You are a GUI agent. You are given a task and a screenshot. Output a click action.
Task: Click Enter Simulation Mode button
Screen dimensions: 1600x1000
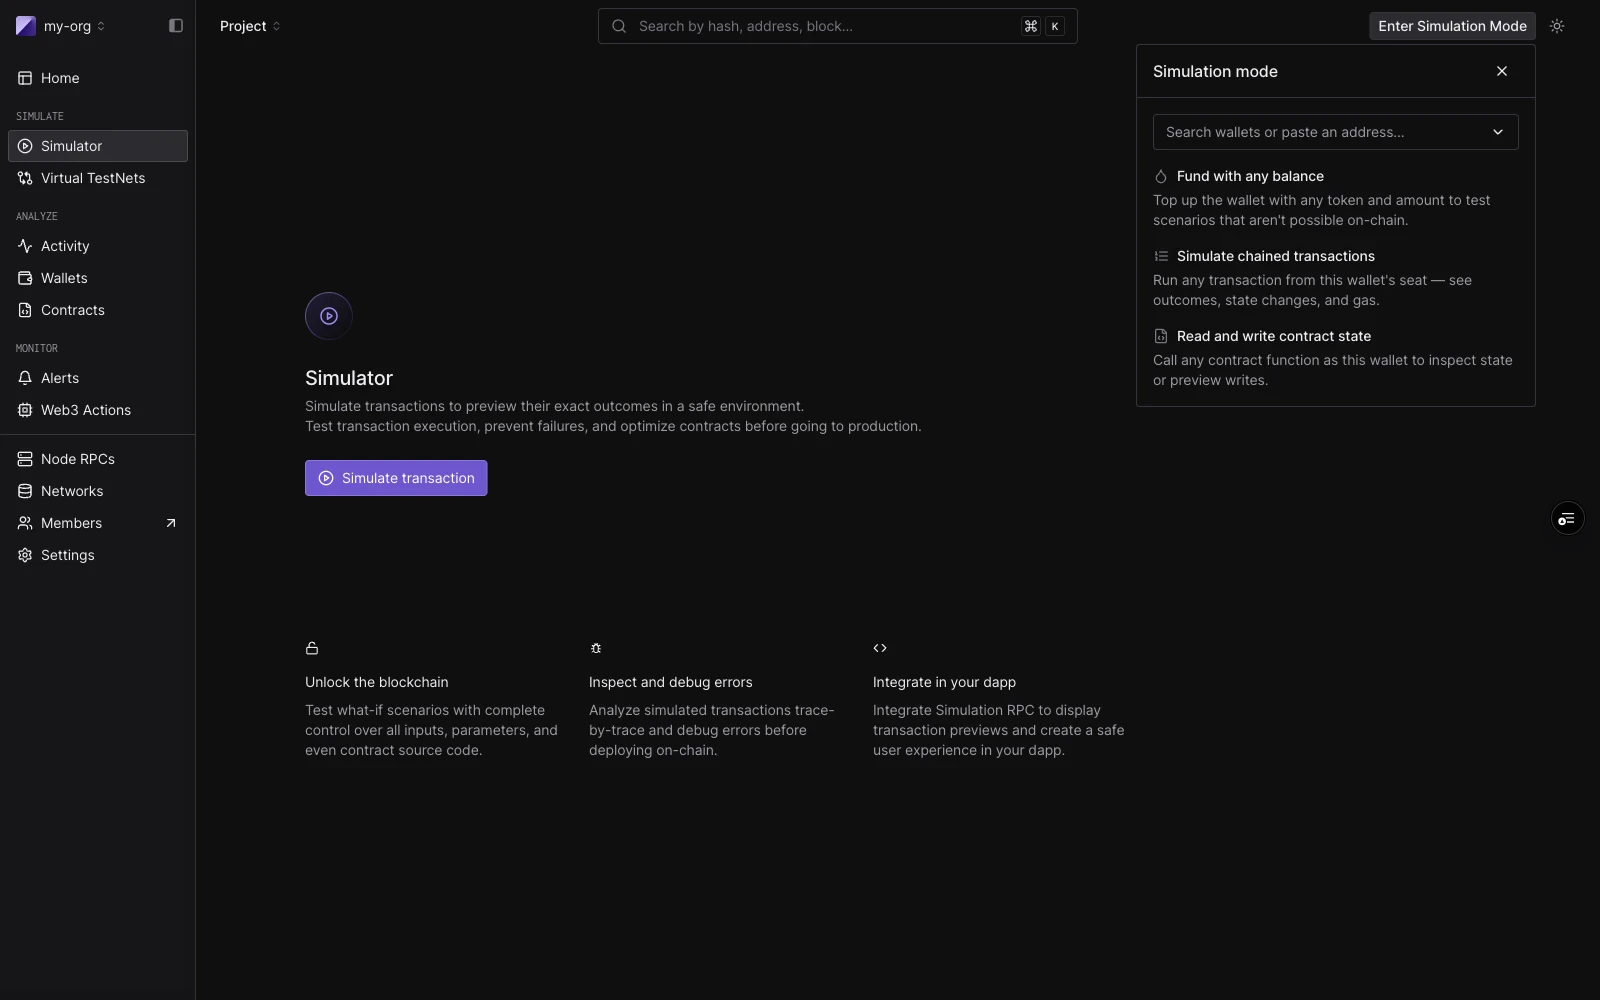pos(1452,26)
